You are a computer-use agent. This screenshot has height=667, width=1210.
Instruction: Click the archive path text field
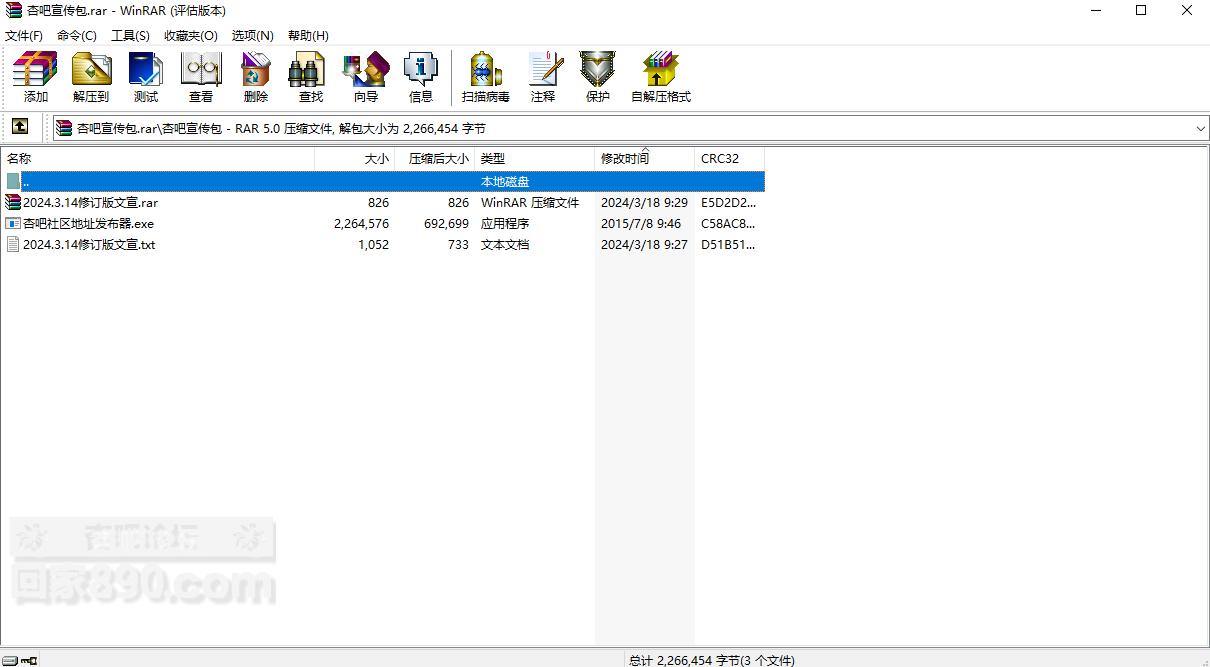630,128
